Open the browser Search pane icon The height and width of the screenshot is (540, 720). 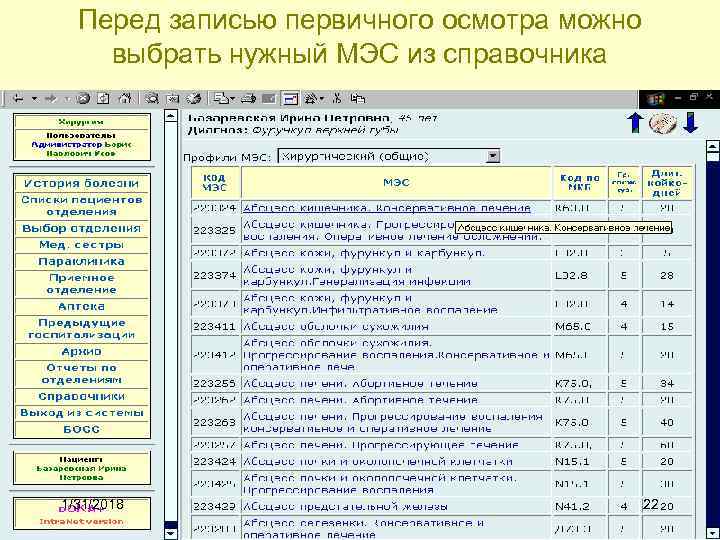tap(152, 99)
